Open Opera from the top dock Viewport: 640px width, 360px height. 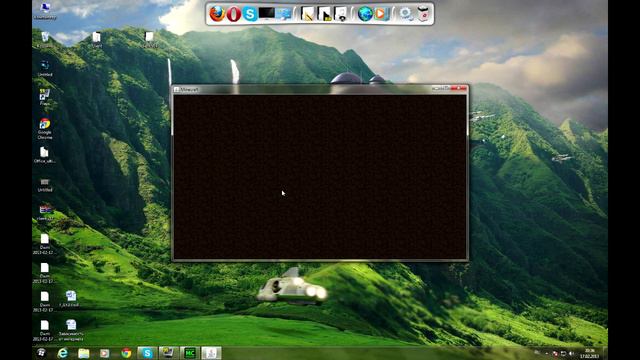[x=233, y=14]
